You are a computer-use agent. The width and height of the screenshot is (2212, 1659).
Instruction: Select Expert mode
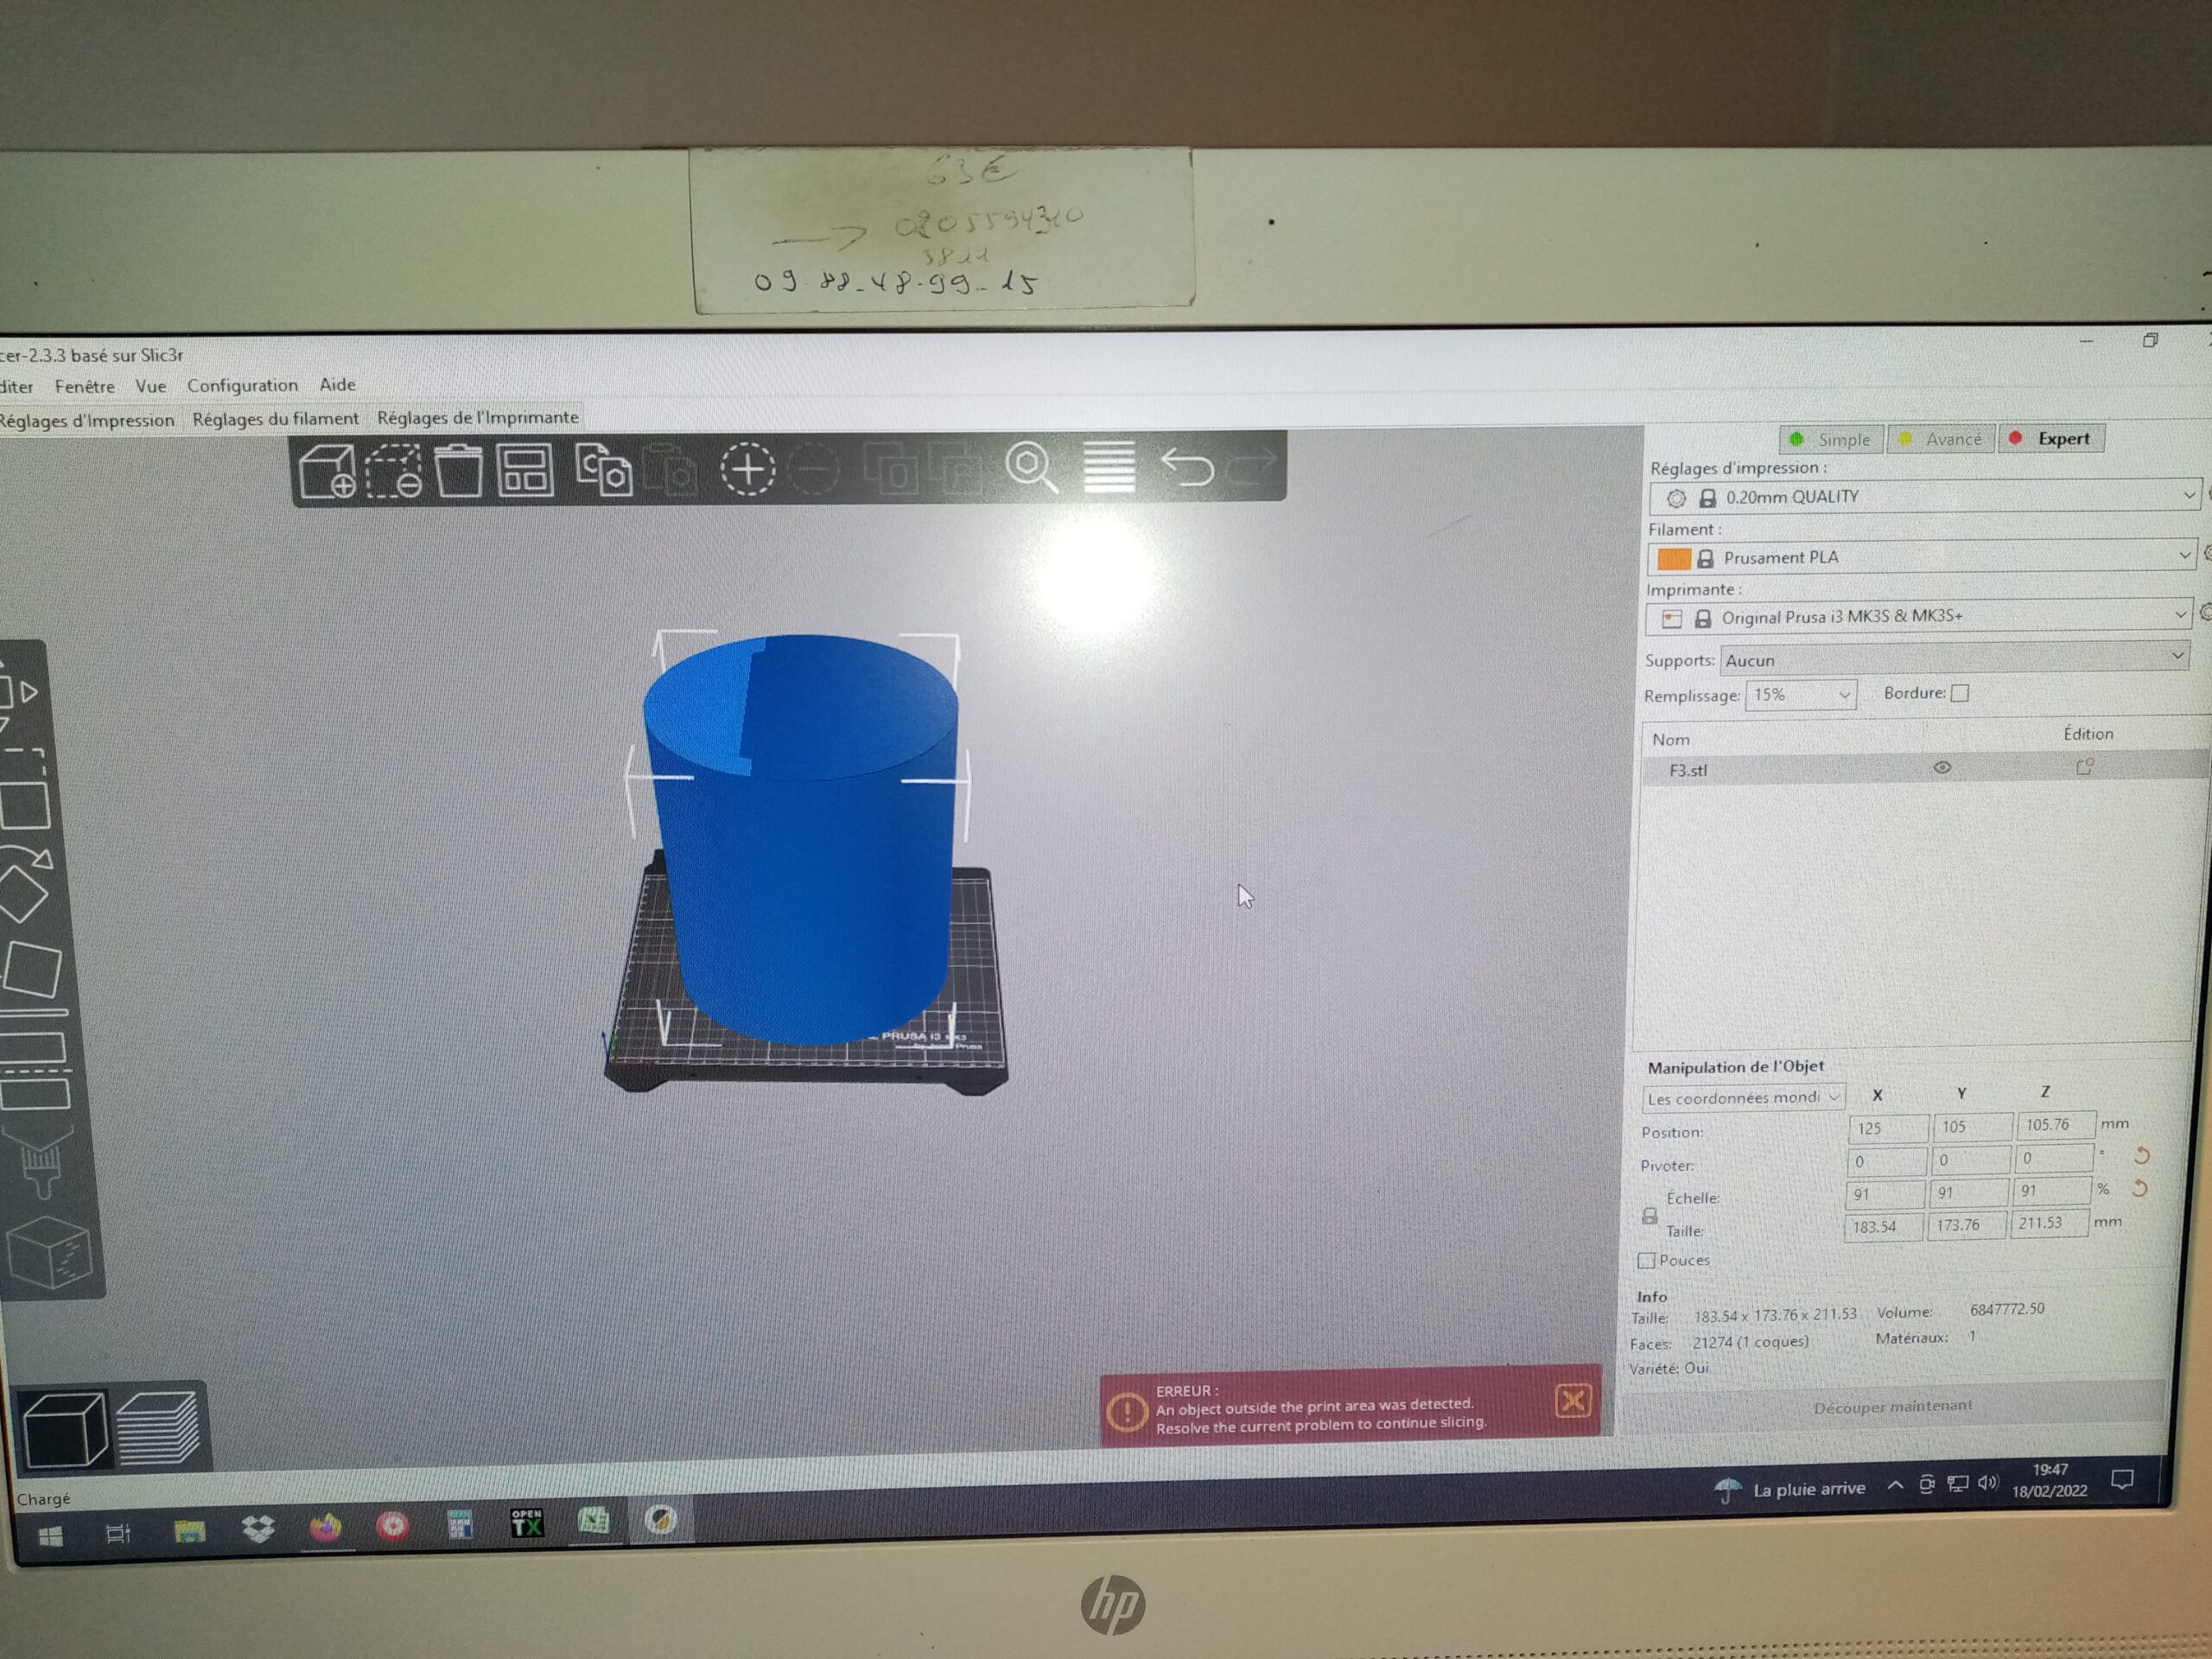point(2051,438)
